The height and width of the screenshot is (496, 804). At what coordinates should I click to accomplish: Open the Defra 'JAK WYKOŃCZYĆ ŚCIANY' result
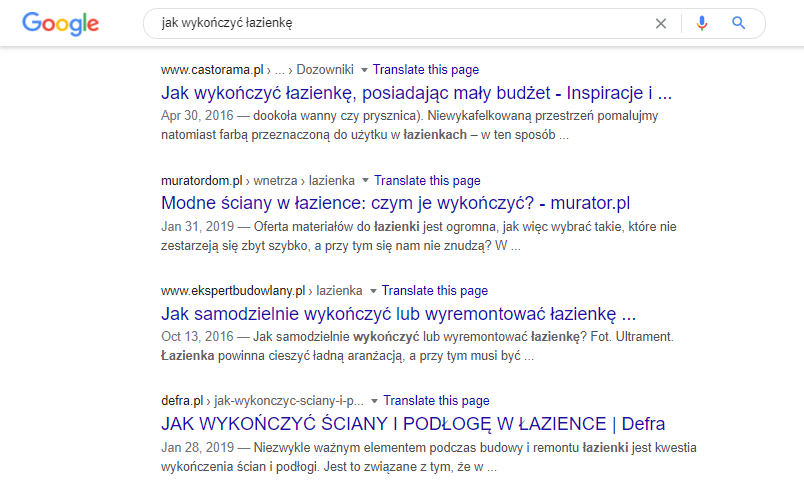click(412, 424)
